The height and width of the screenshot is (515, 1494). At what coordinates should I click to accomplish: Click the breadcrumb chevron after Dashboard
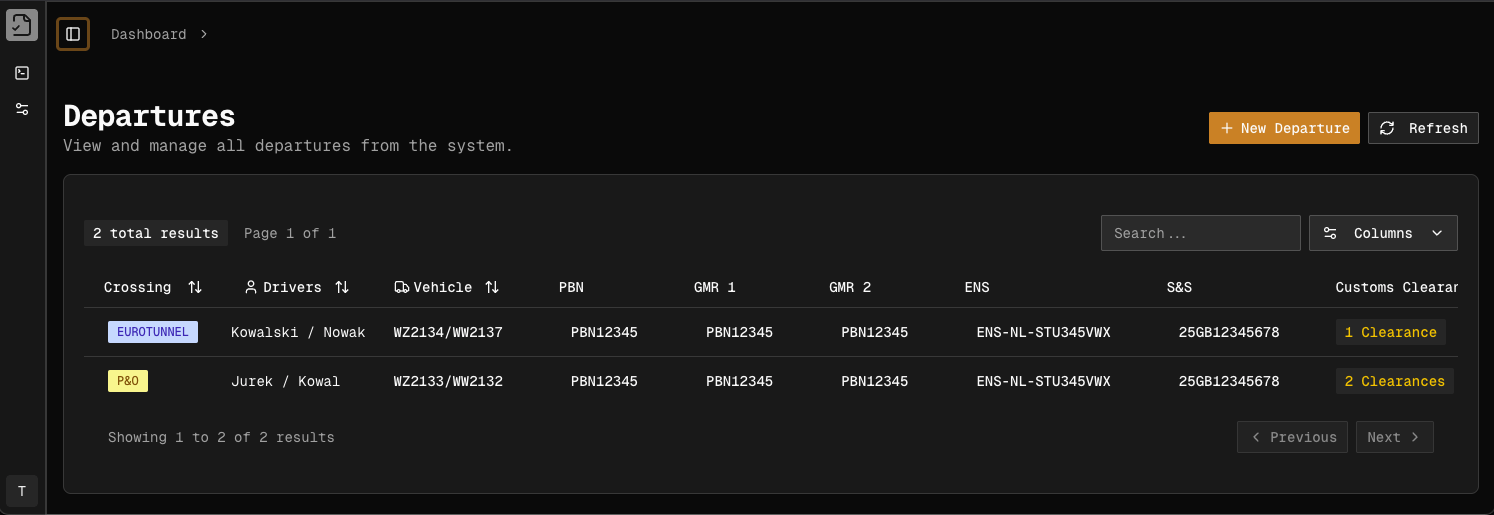(204, 34)
